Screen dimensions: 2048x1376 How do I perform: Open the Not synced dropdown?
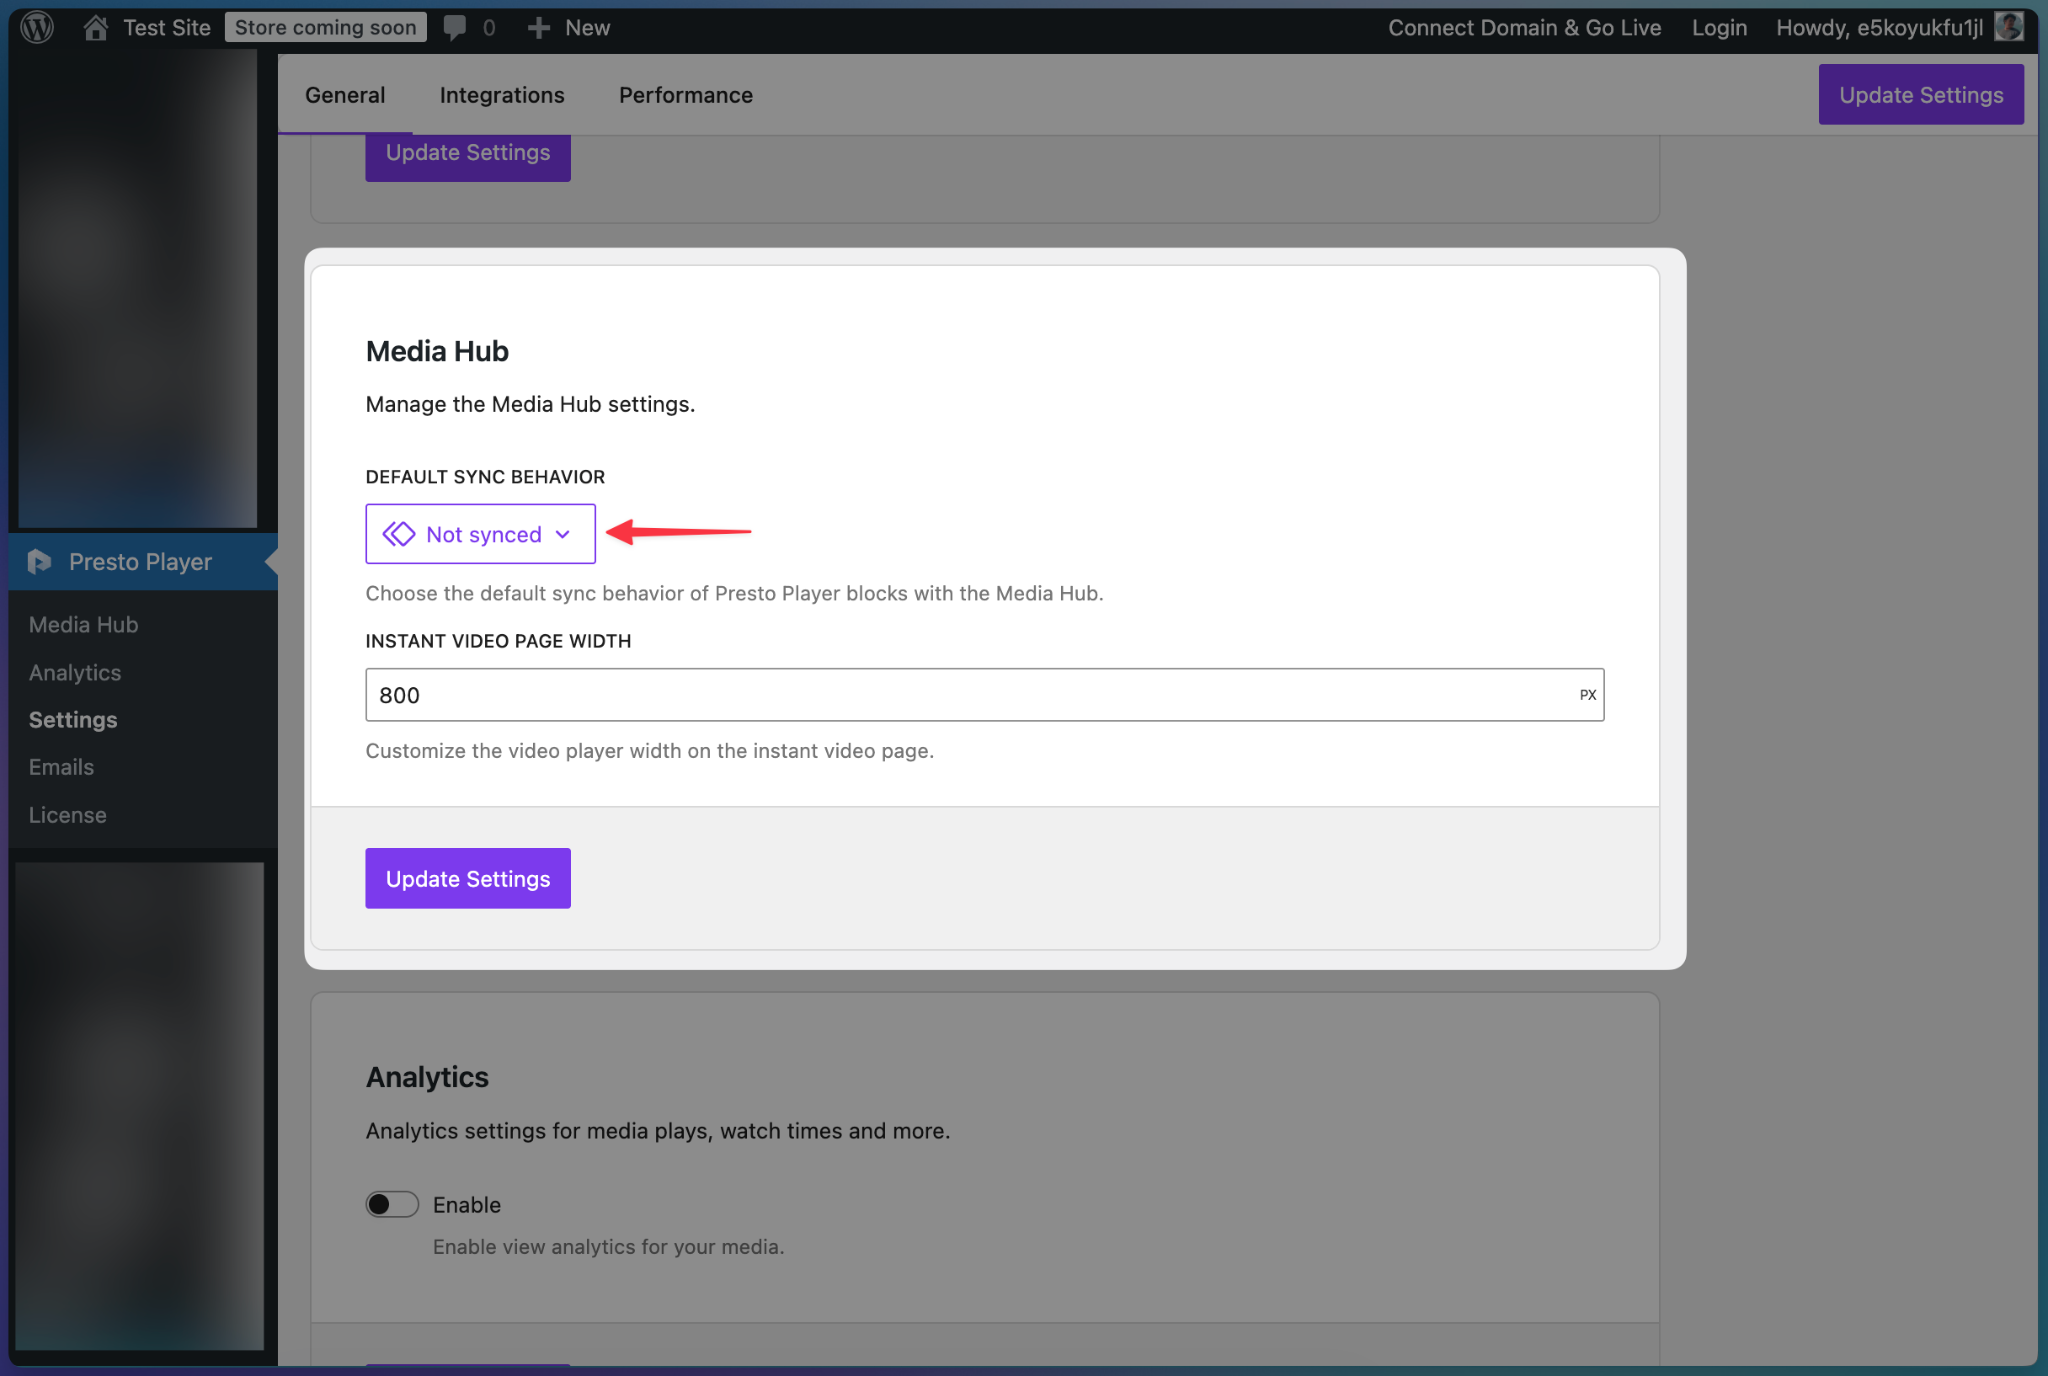pos(480,534)
